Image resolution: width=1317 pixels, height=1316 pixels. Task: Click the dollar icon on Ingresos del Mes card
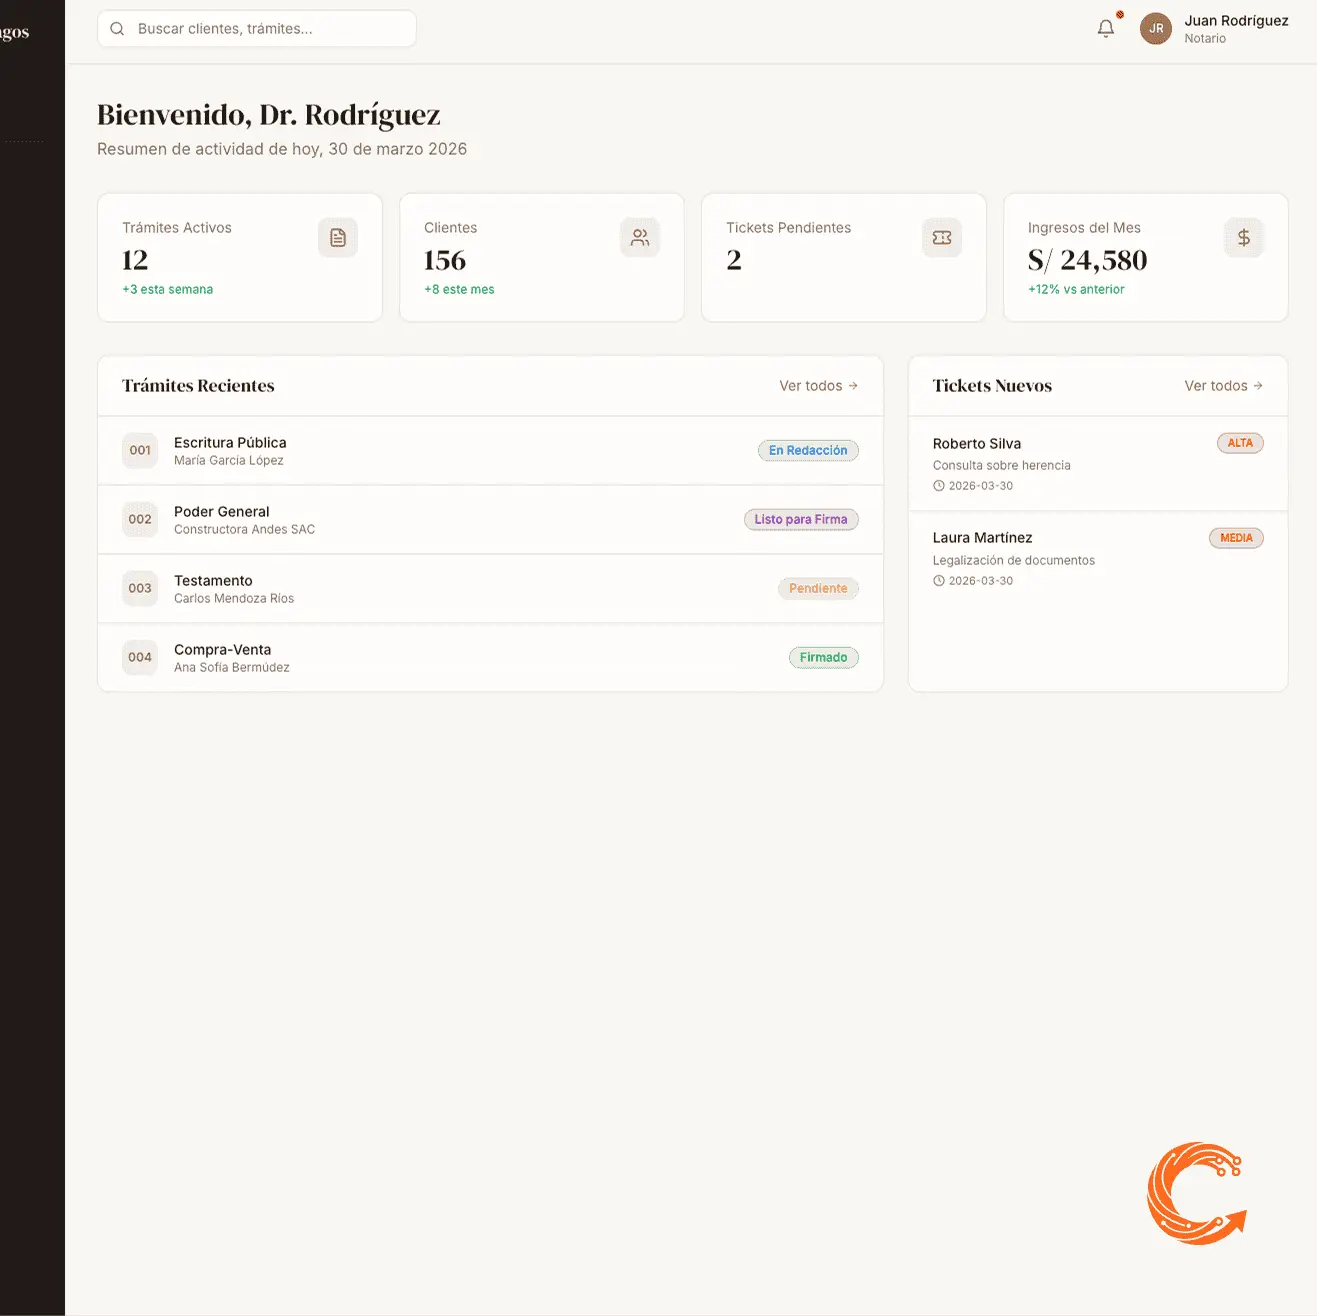(1243, 237)
